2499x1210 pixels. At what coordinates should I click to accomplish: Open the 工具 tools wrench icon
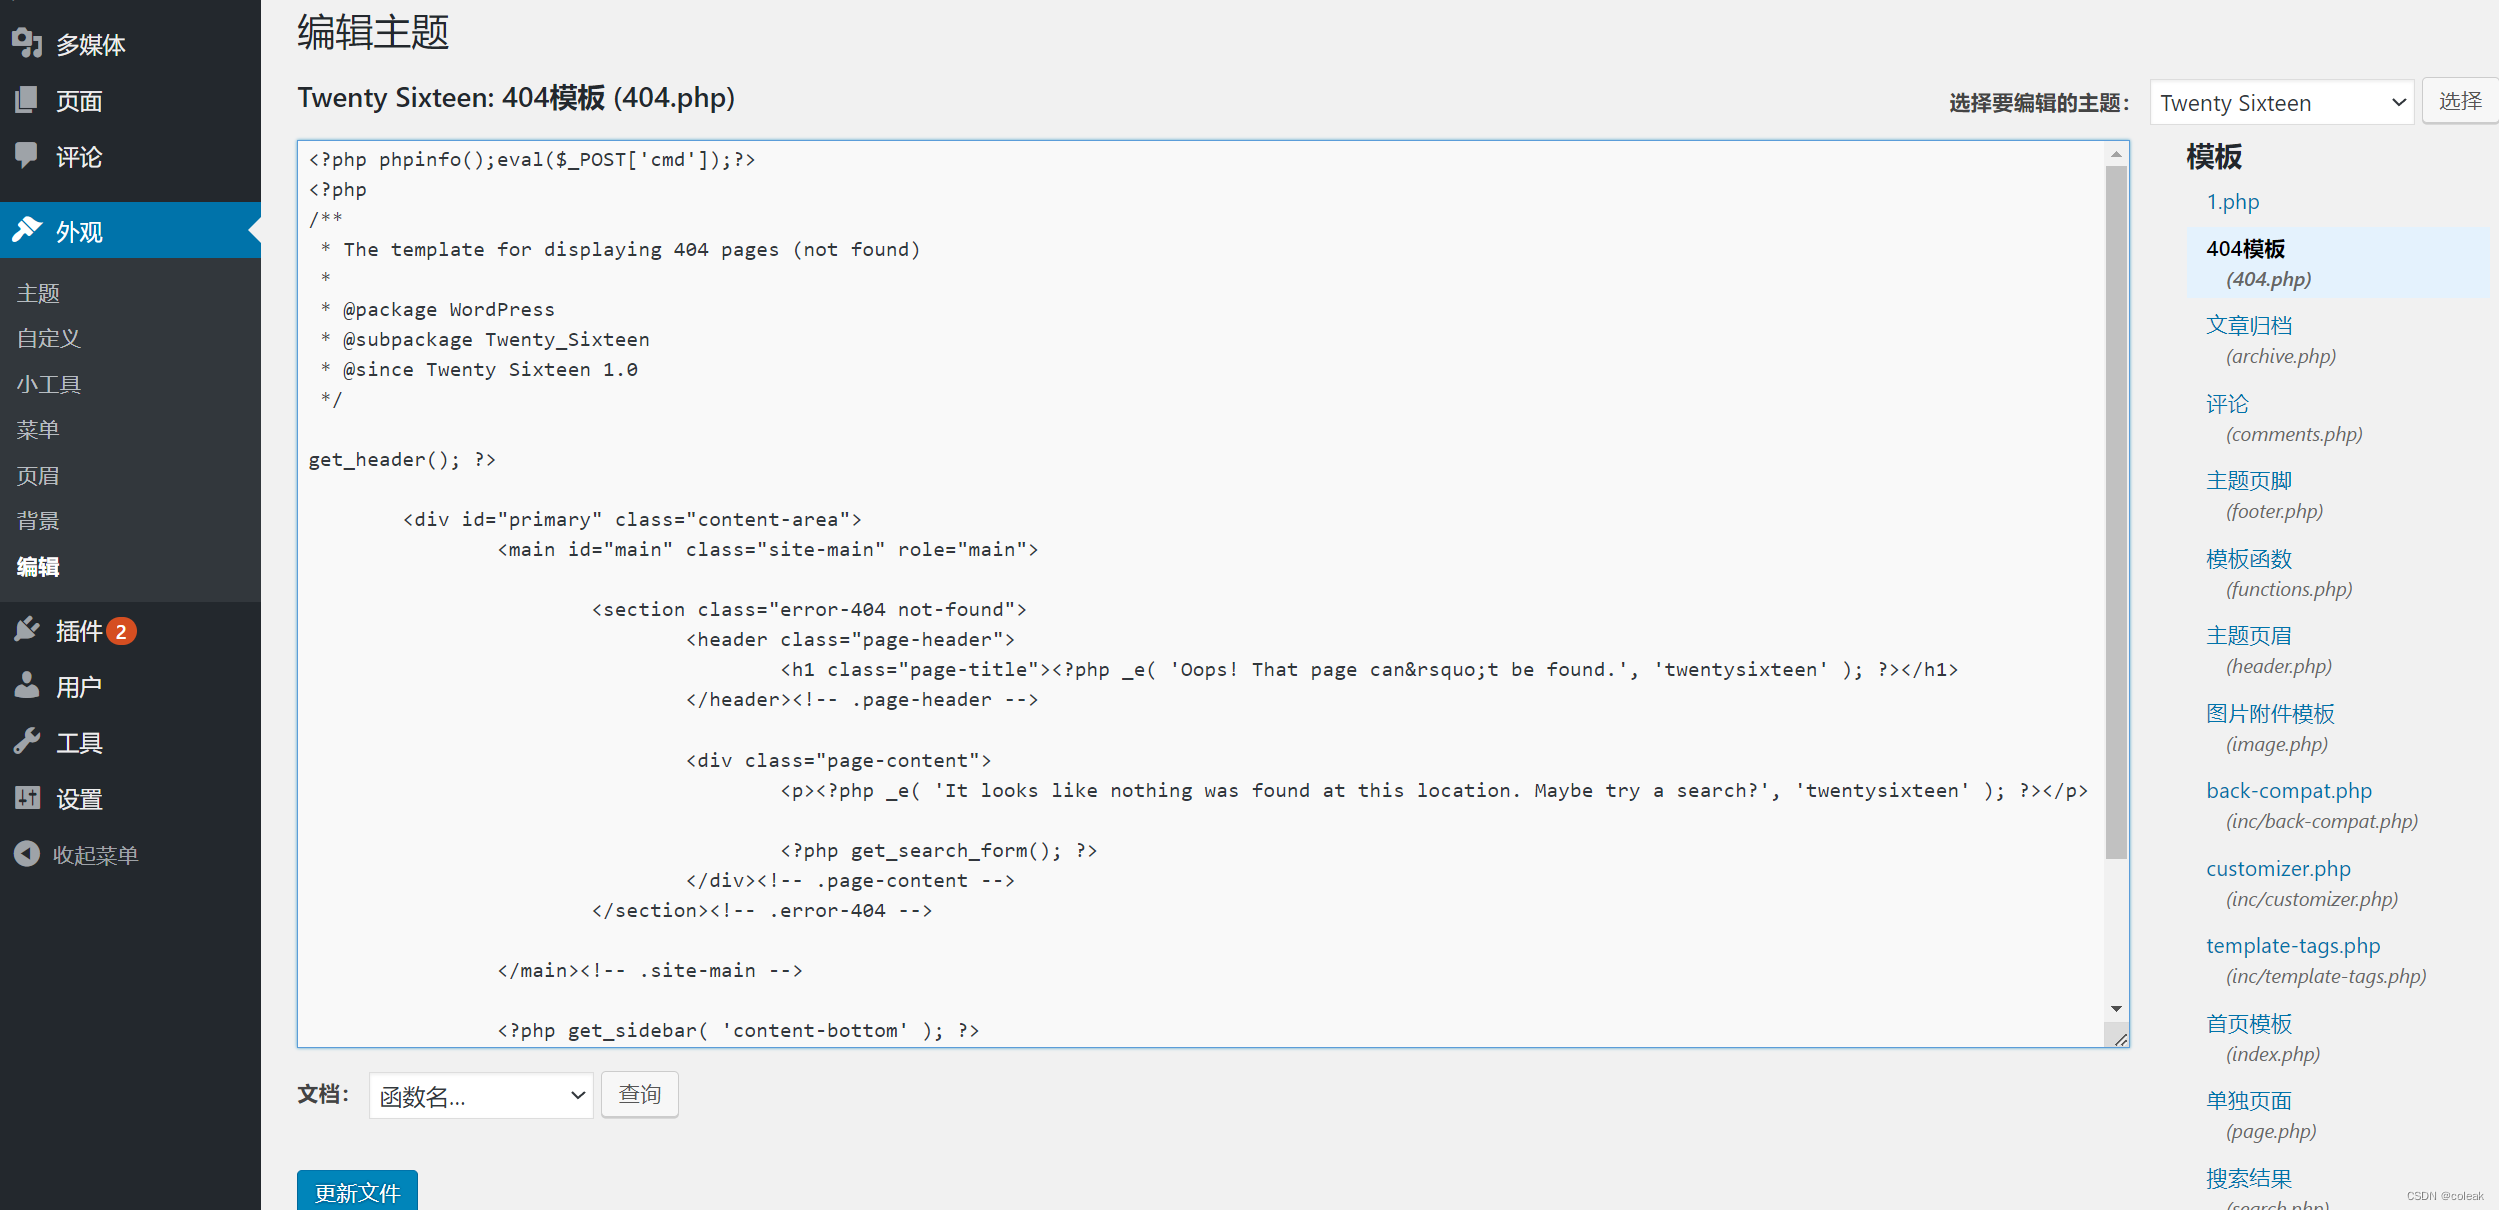pyautogui.click(x=26, y=741)
